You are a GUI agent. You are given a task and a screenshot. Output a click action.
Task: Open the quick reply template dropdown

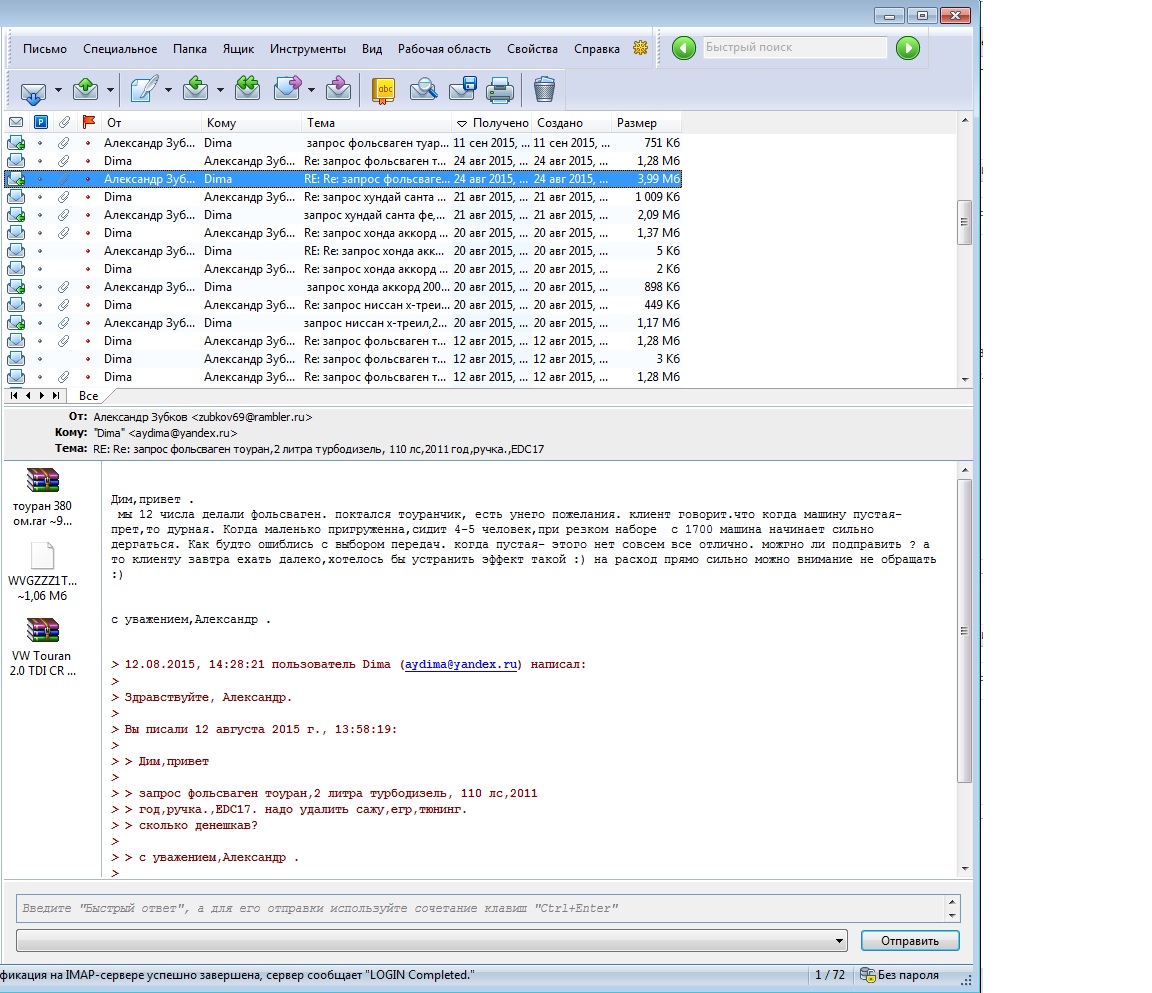point(839,941)
